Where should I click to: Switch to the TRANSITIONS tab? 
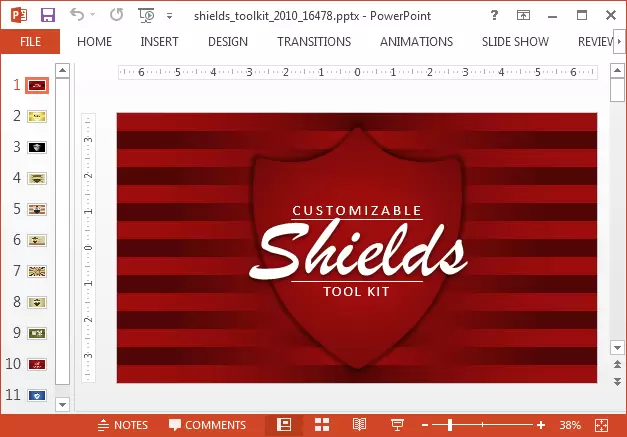314,42
